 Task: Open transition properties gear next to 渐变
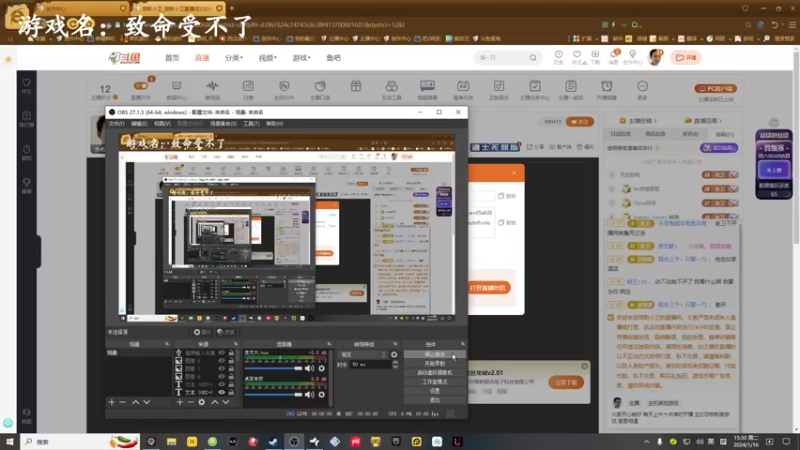pyautogui.click(x=394, y=355)
